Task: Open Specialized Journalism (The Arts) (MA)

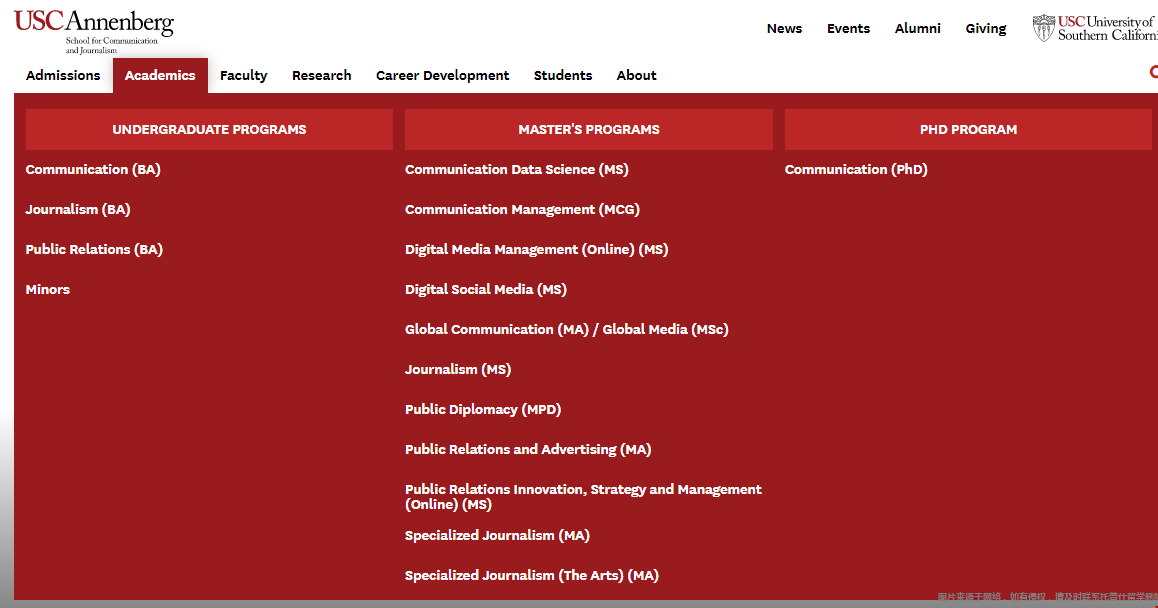Action: pos(532,575)
